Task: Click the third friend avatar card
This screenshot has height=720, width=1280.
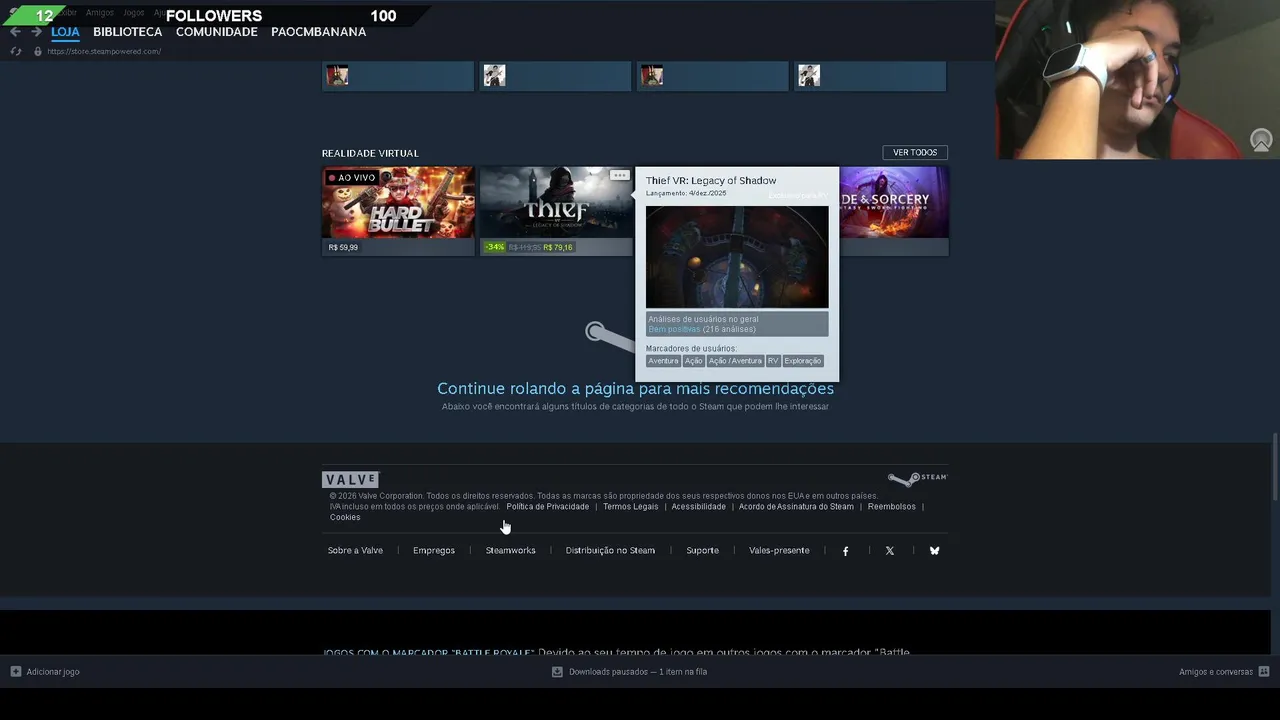Action: (712, 76)
